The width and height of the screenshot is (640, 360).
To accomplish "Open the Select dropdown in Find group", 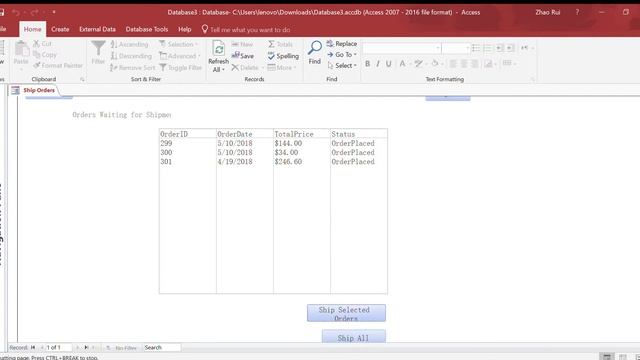I will coord(342,65).
